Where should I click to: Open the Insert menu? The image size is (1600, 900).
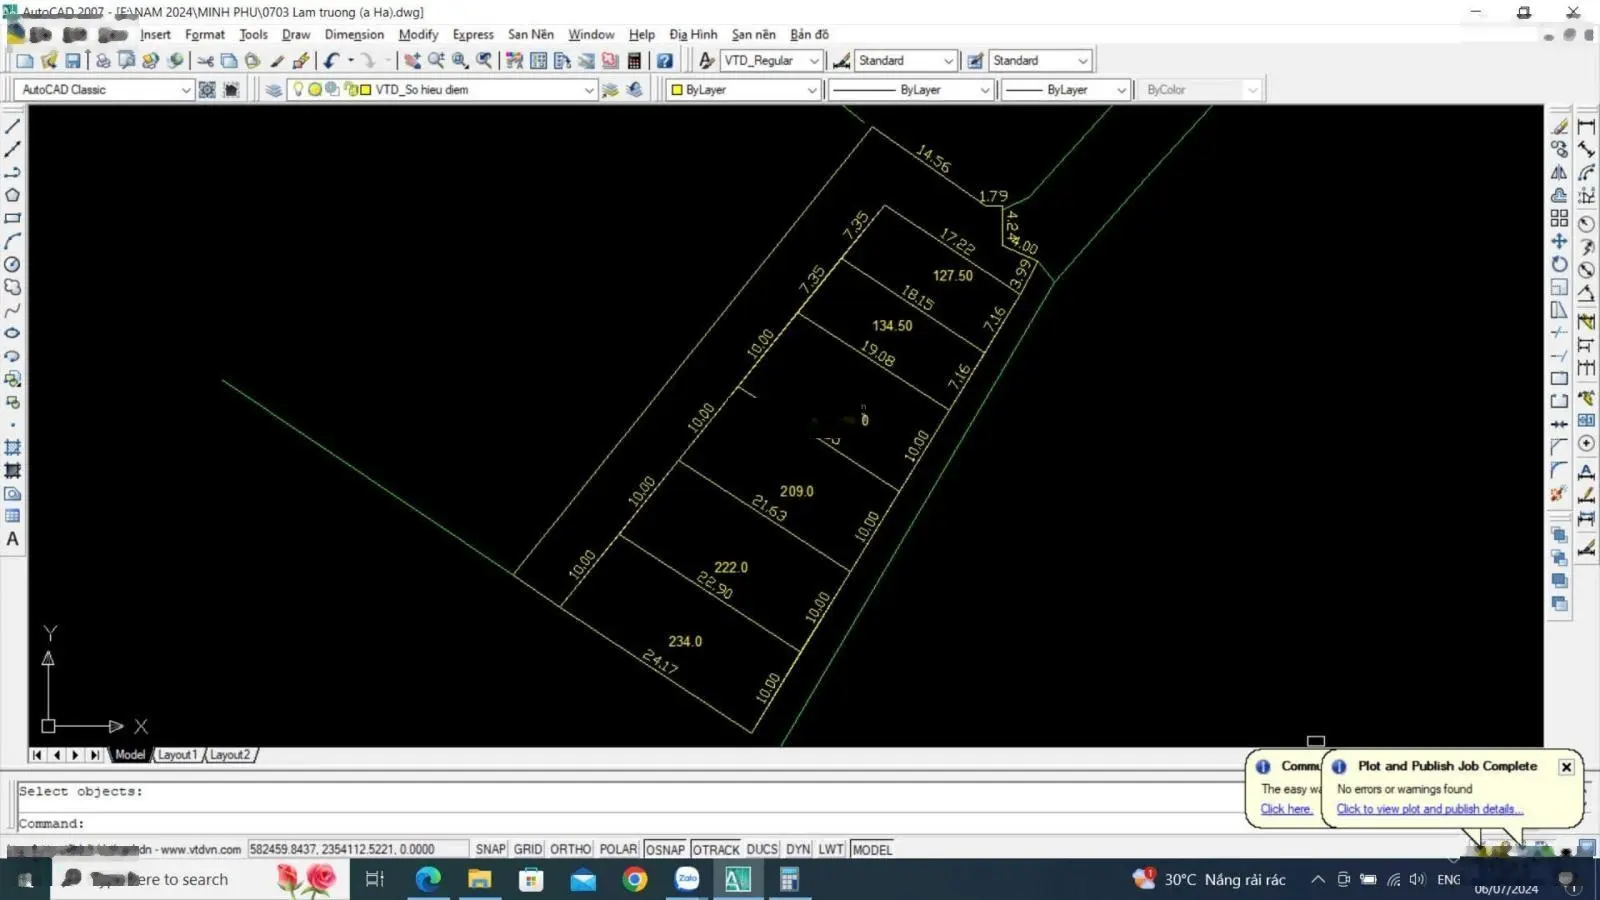click(x=155, y=34)
